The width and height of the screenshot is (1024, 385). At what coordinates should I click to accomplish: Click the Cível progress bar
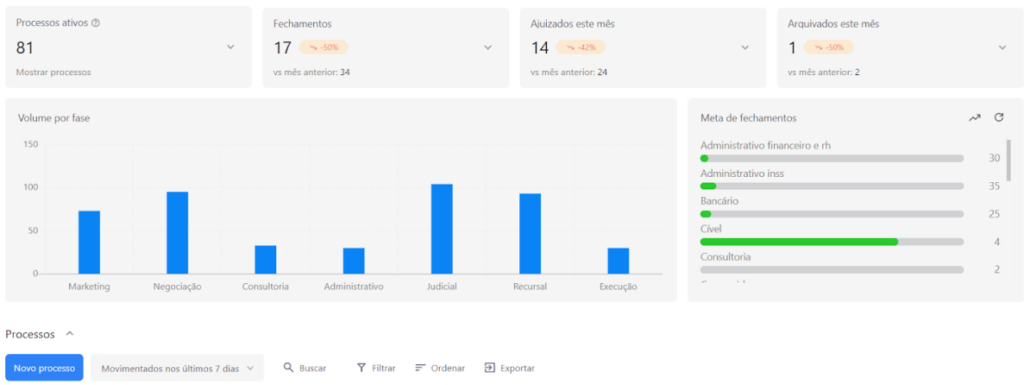[x=832, y=241]
